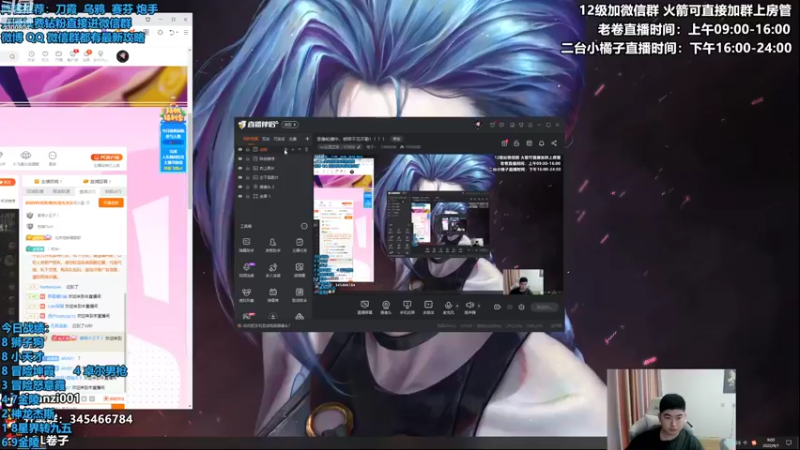The width and height of the screenshot is (800, 450).
Task: Add a camera source from bottom bar
Action: [386, 307]
